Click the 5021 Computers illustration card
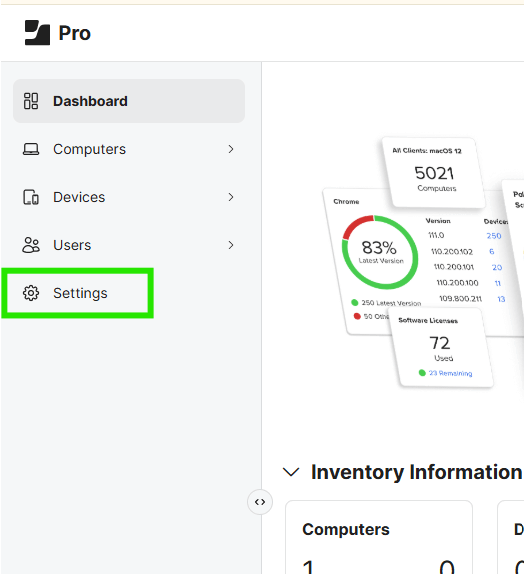This screenshot has height=574, width=524. pos(434,172)
